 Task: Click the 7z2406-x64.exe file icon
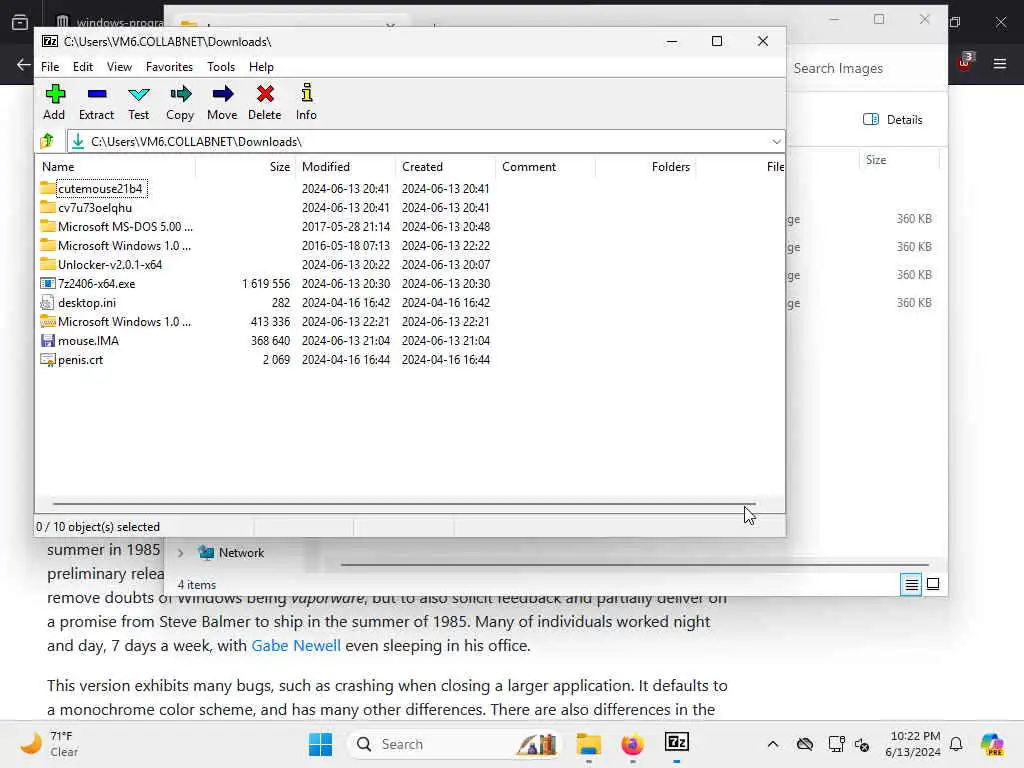tap(48, 283)
